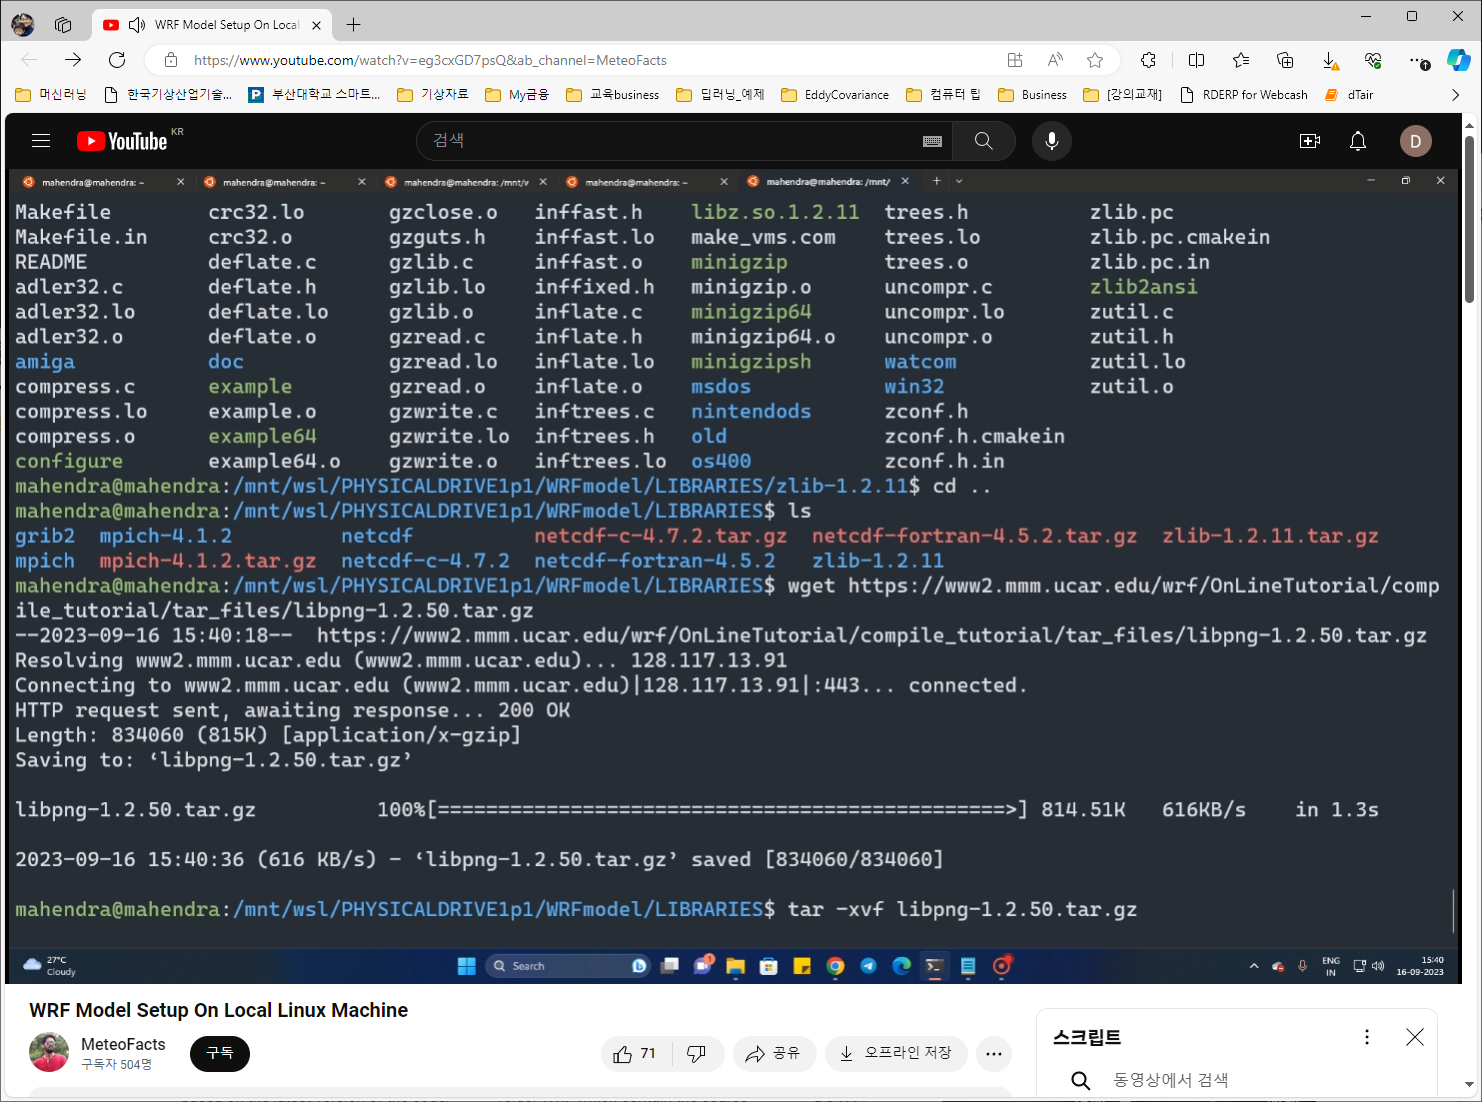Start Read aloud from address bar
This screenshot has width=1482, height=1102.
pyautogui.click(x=1055, y=60)
